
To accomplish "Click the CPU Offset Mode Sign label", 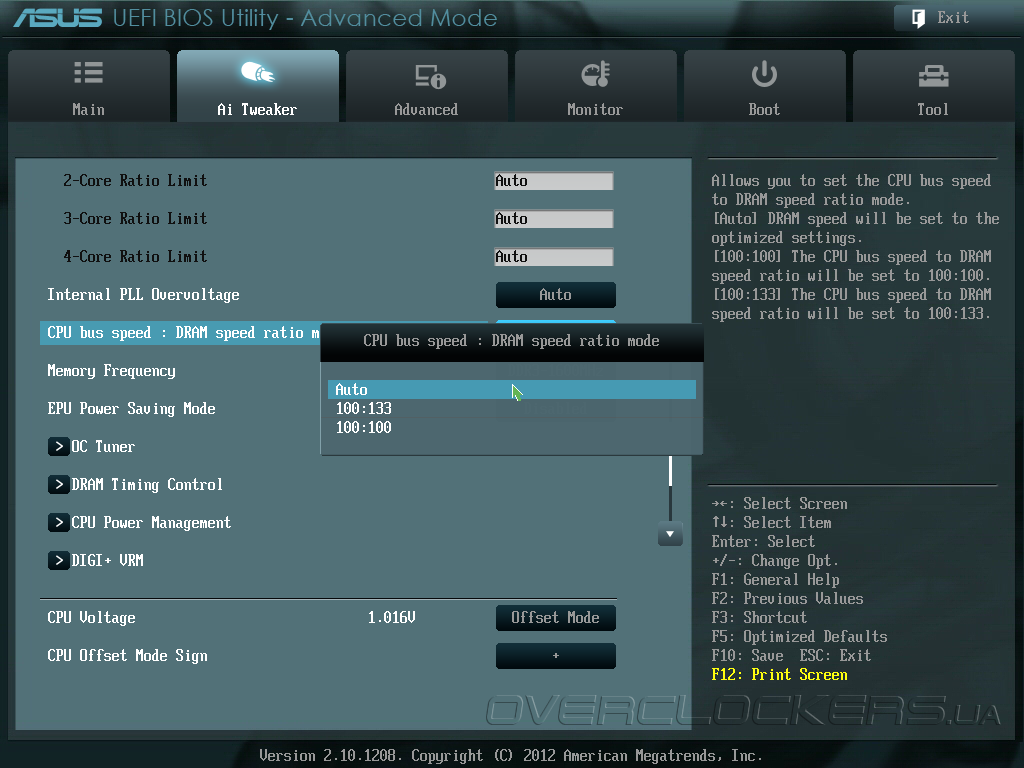I will 127,656.
